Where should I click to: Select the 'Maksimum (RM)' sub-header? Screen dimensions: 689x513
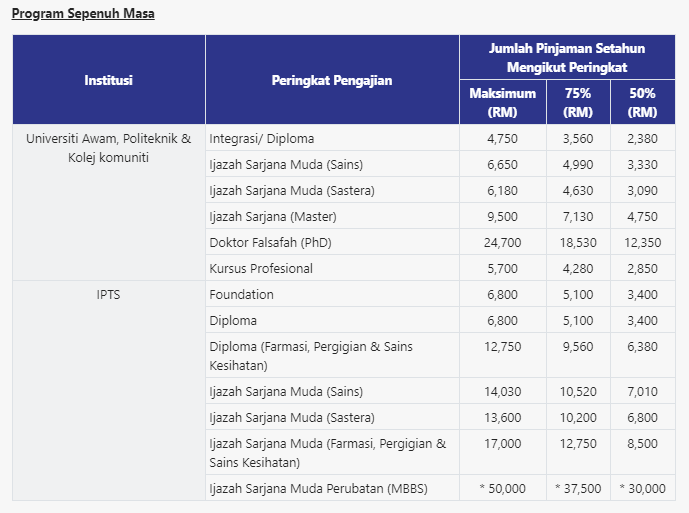pyautogui.click(x=503, y=102)
